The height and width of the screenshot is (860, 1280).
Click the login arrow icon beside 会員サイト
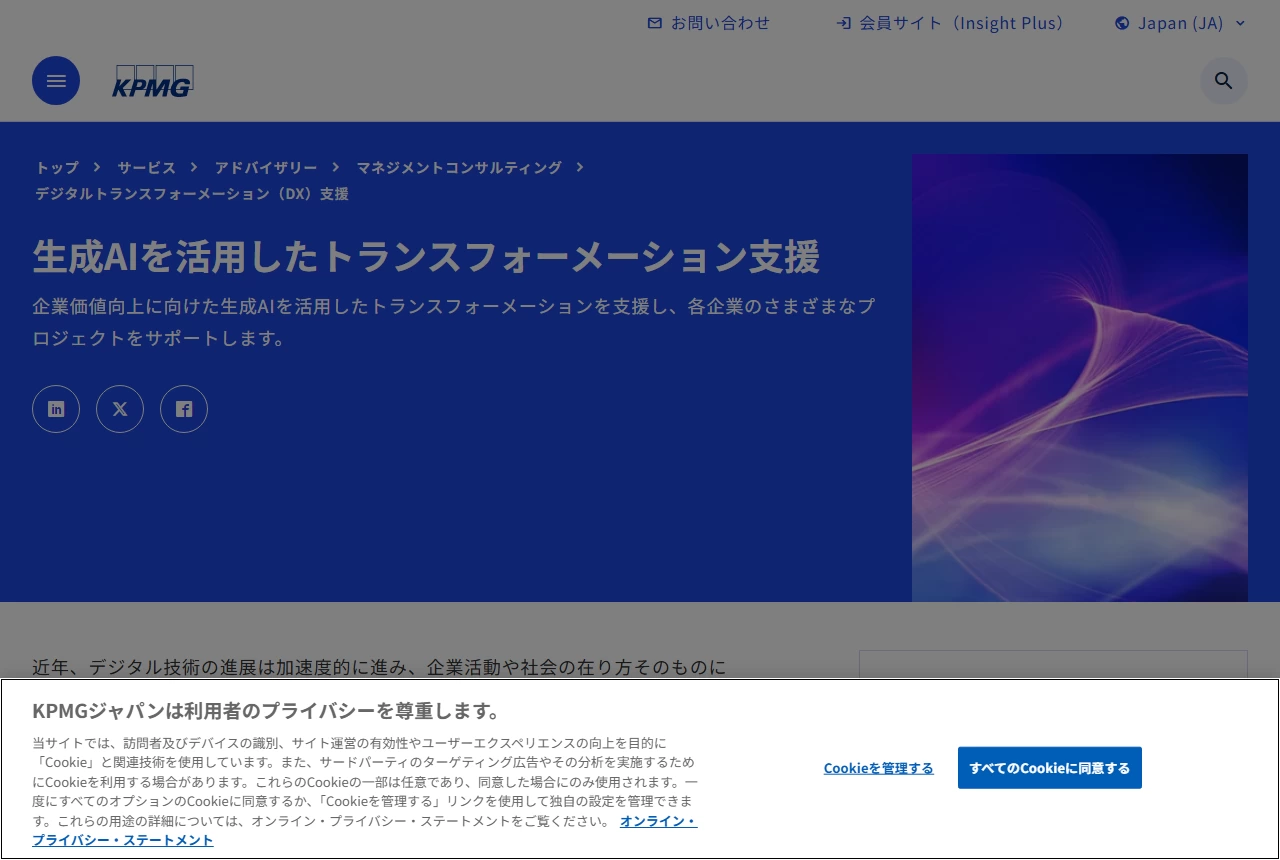tap(844, 23)
